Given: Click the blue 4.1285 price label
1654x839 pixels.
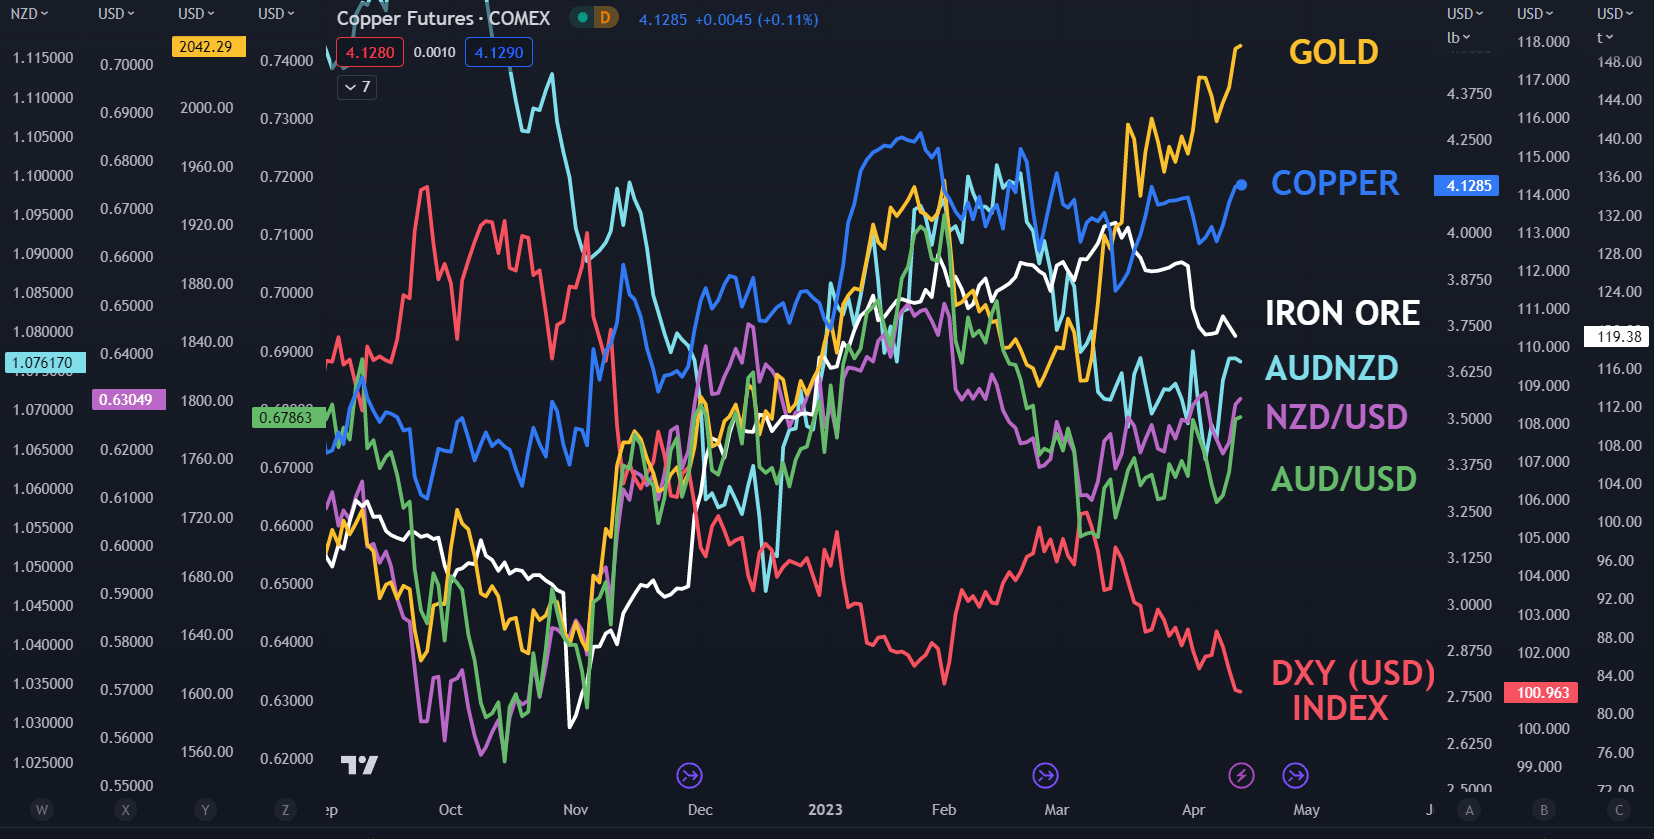Looking at the screenshot, I should click(1467, 185).
